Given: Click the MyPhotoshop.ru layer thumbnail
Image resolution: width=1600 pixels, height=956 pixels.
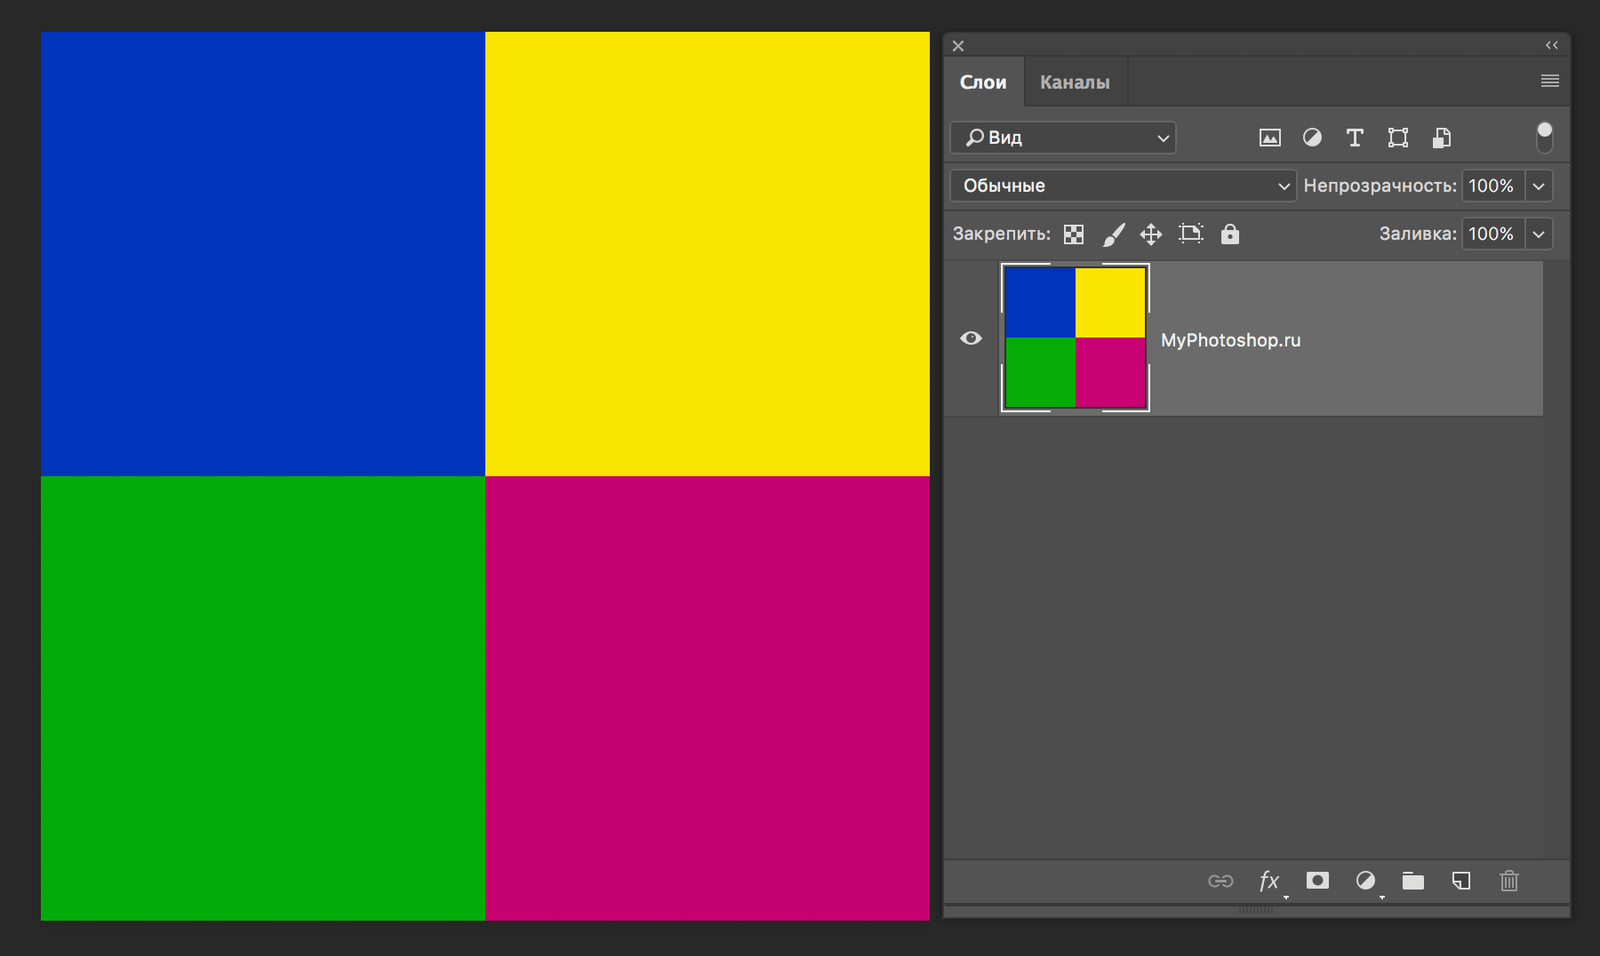Looking at the screenshot, I should pyautogui.click(x=1075, y=338).
